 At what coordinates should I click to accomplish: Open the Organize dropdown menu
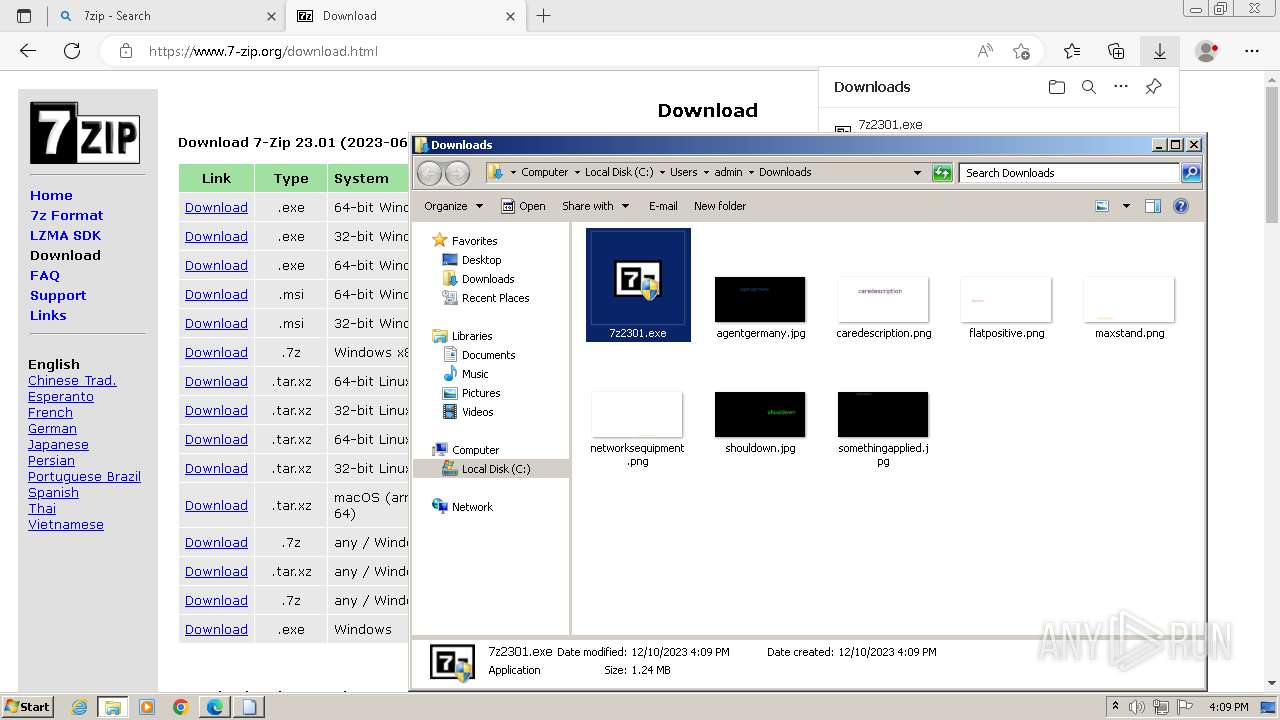pyautogui.click(x=453, y=206)
